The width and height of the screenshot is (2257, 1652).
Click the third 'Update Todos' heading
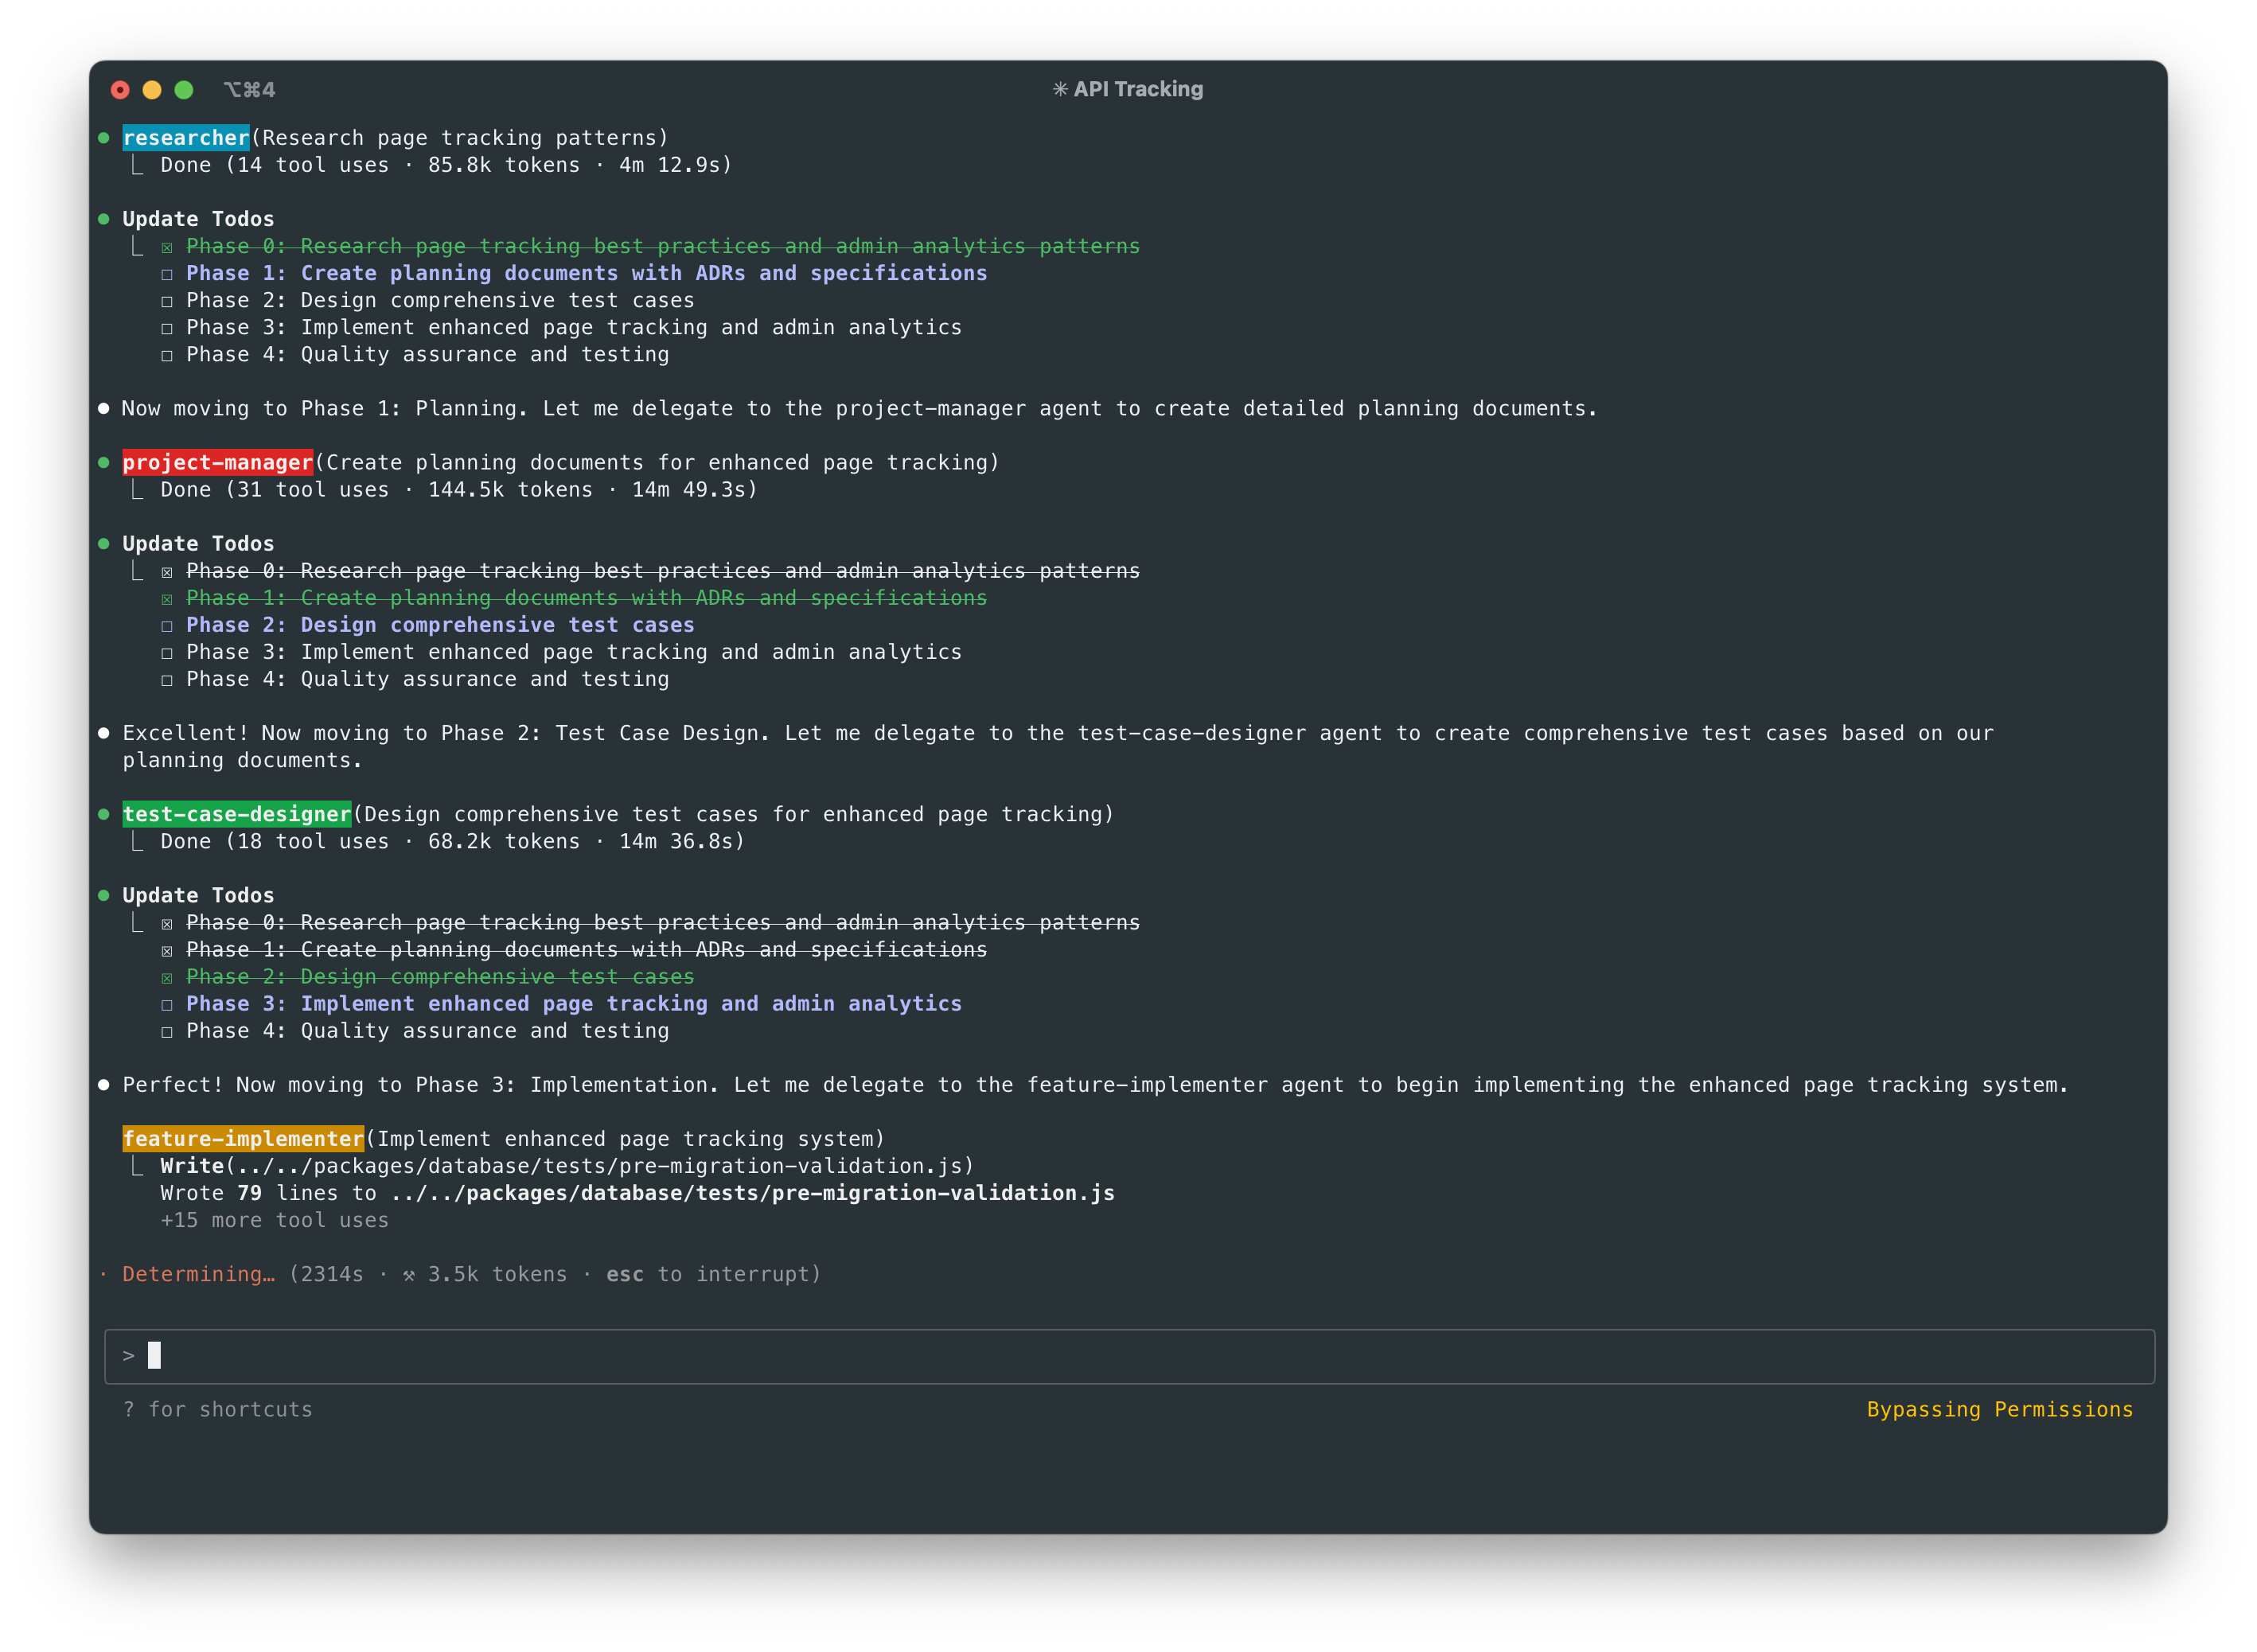click(x=198, y=895)
